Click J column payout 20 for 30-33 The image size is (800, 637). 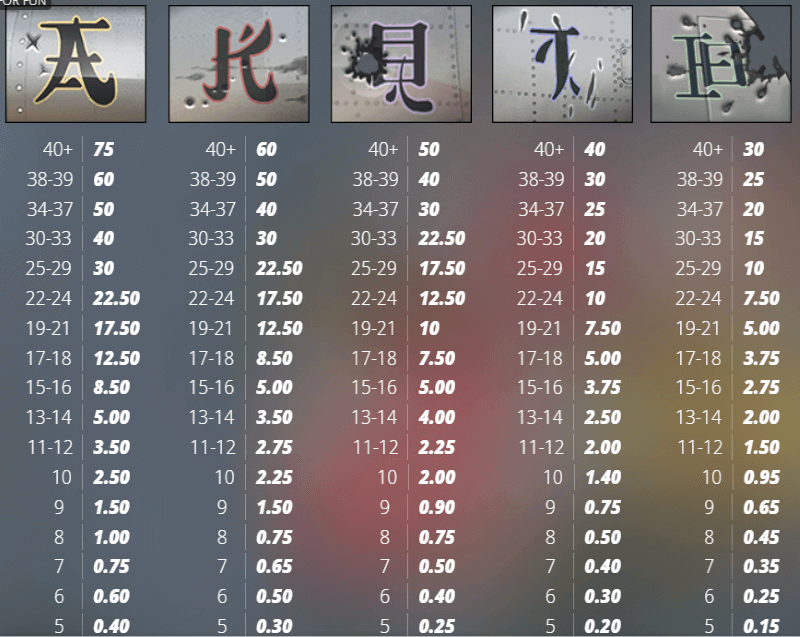click(595, 238)
